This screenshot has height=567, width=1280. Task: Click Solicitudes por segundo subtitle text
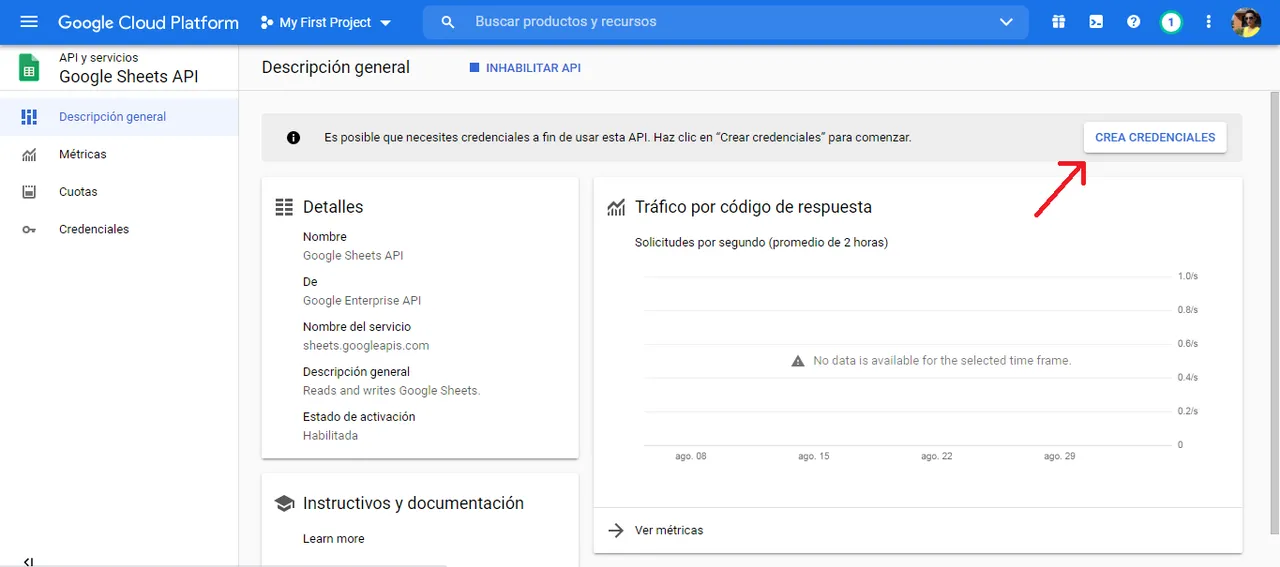tap(761, 243)
